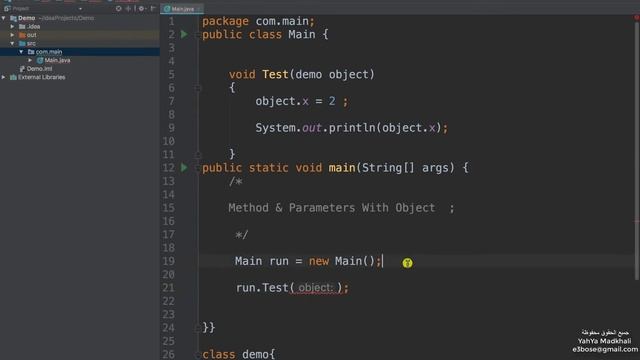Screen dimensions: 640x360
Task: Run the Main class using the gutter arrow
Action: pyautogui.click(x=184, y=34)
